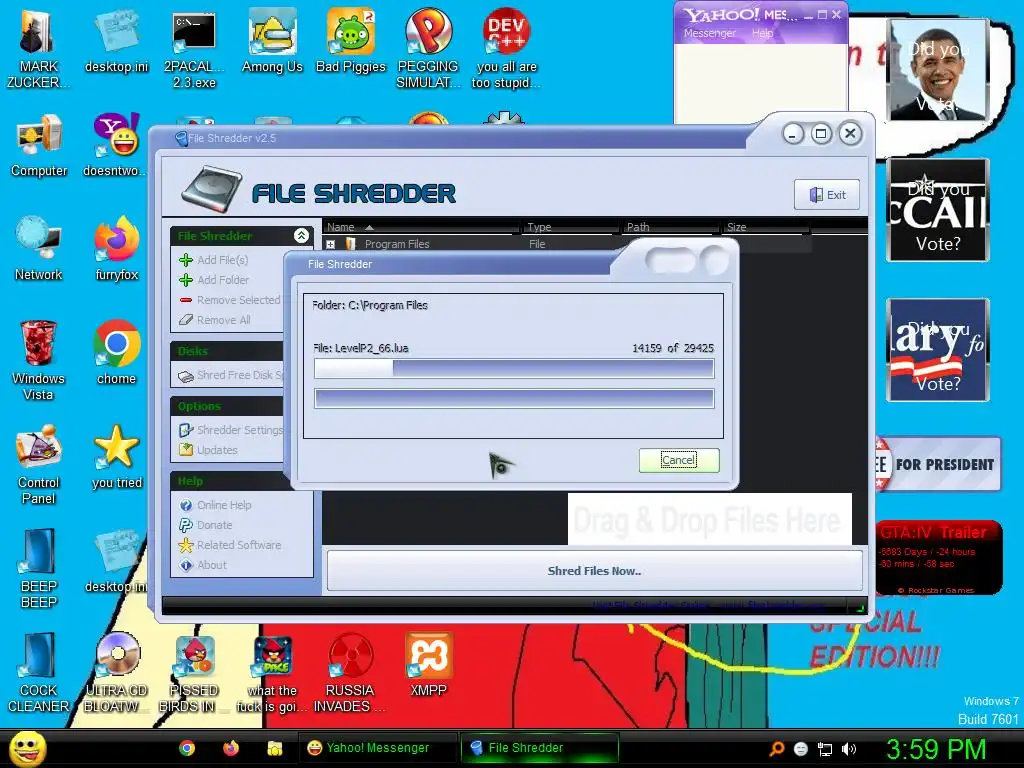Viewport: 1024px width, 768px height.
Task: Open the ULTRA CD BLOATW... disc icon
Action: [116, 672]
